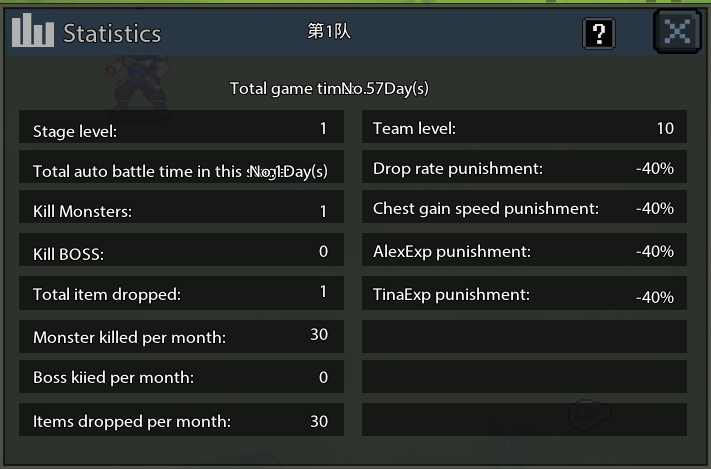Click the Statistics window title text
This screenshot has width=711, height=469.
coord(112,33)
